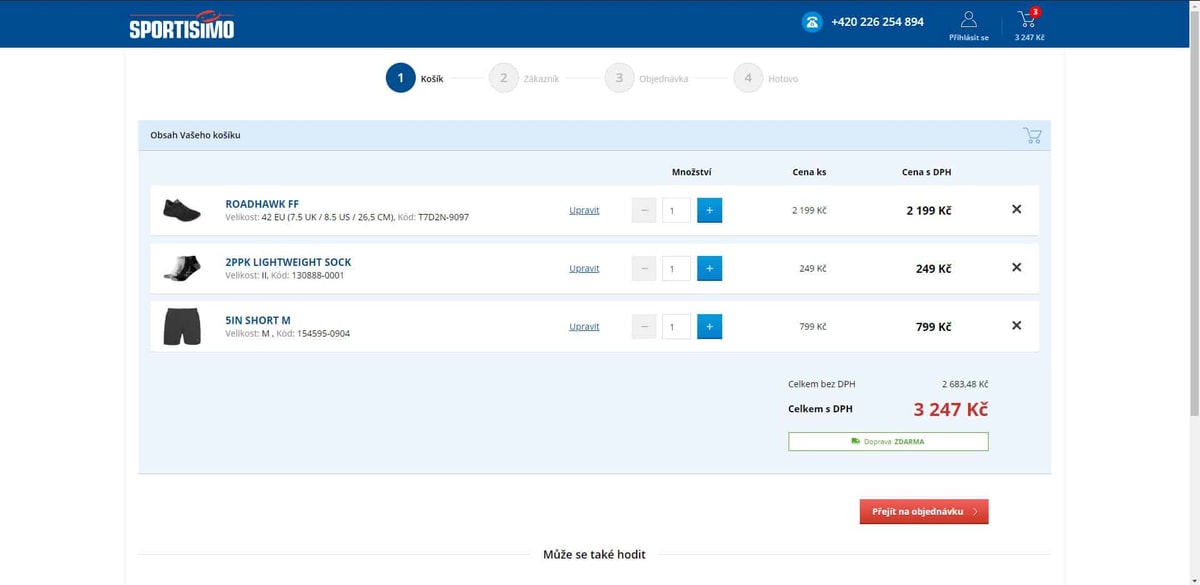1200x585 pixels.
Task: Remove 5IN SHORT M from cart
Action: click(x=1016, y=326)
